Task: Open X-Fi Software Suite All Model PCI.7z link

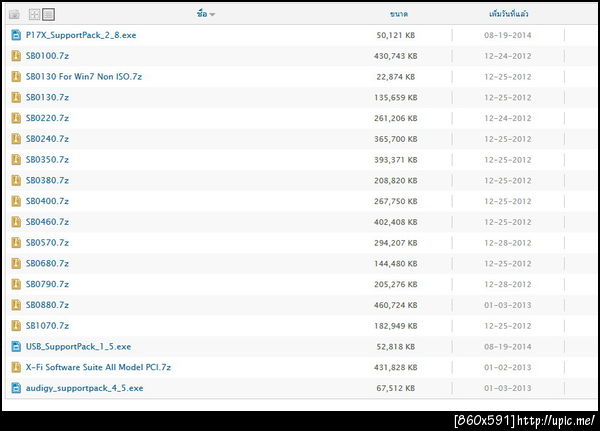Action: (98, 367)
